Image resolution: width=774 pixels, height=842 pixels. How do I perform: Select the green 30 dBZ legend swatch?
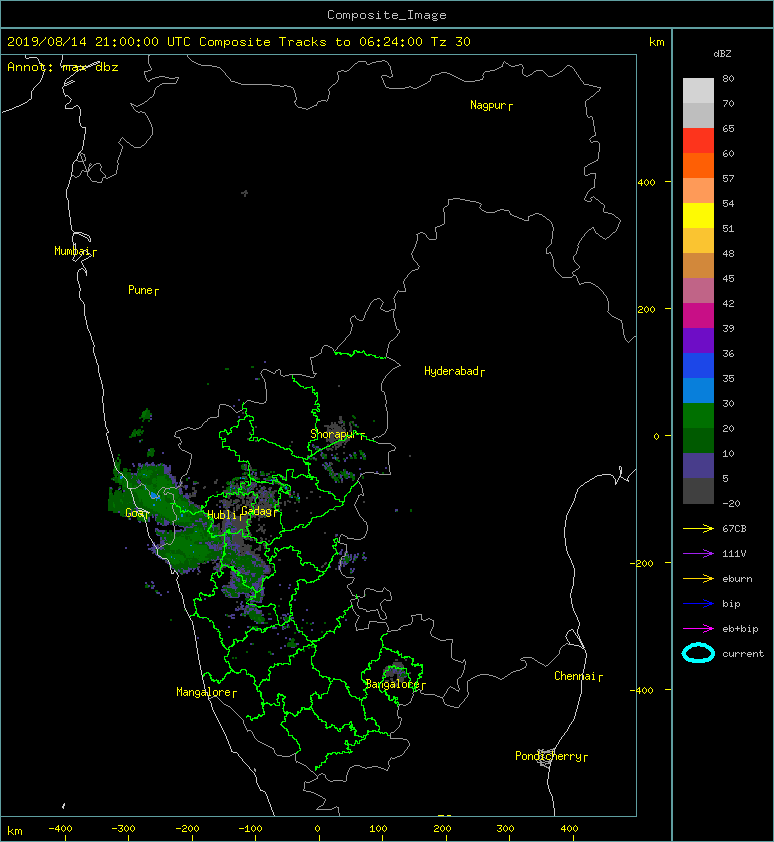(698, 416)
